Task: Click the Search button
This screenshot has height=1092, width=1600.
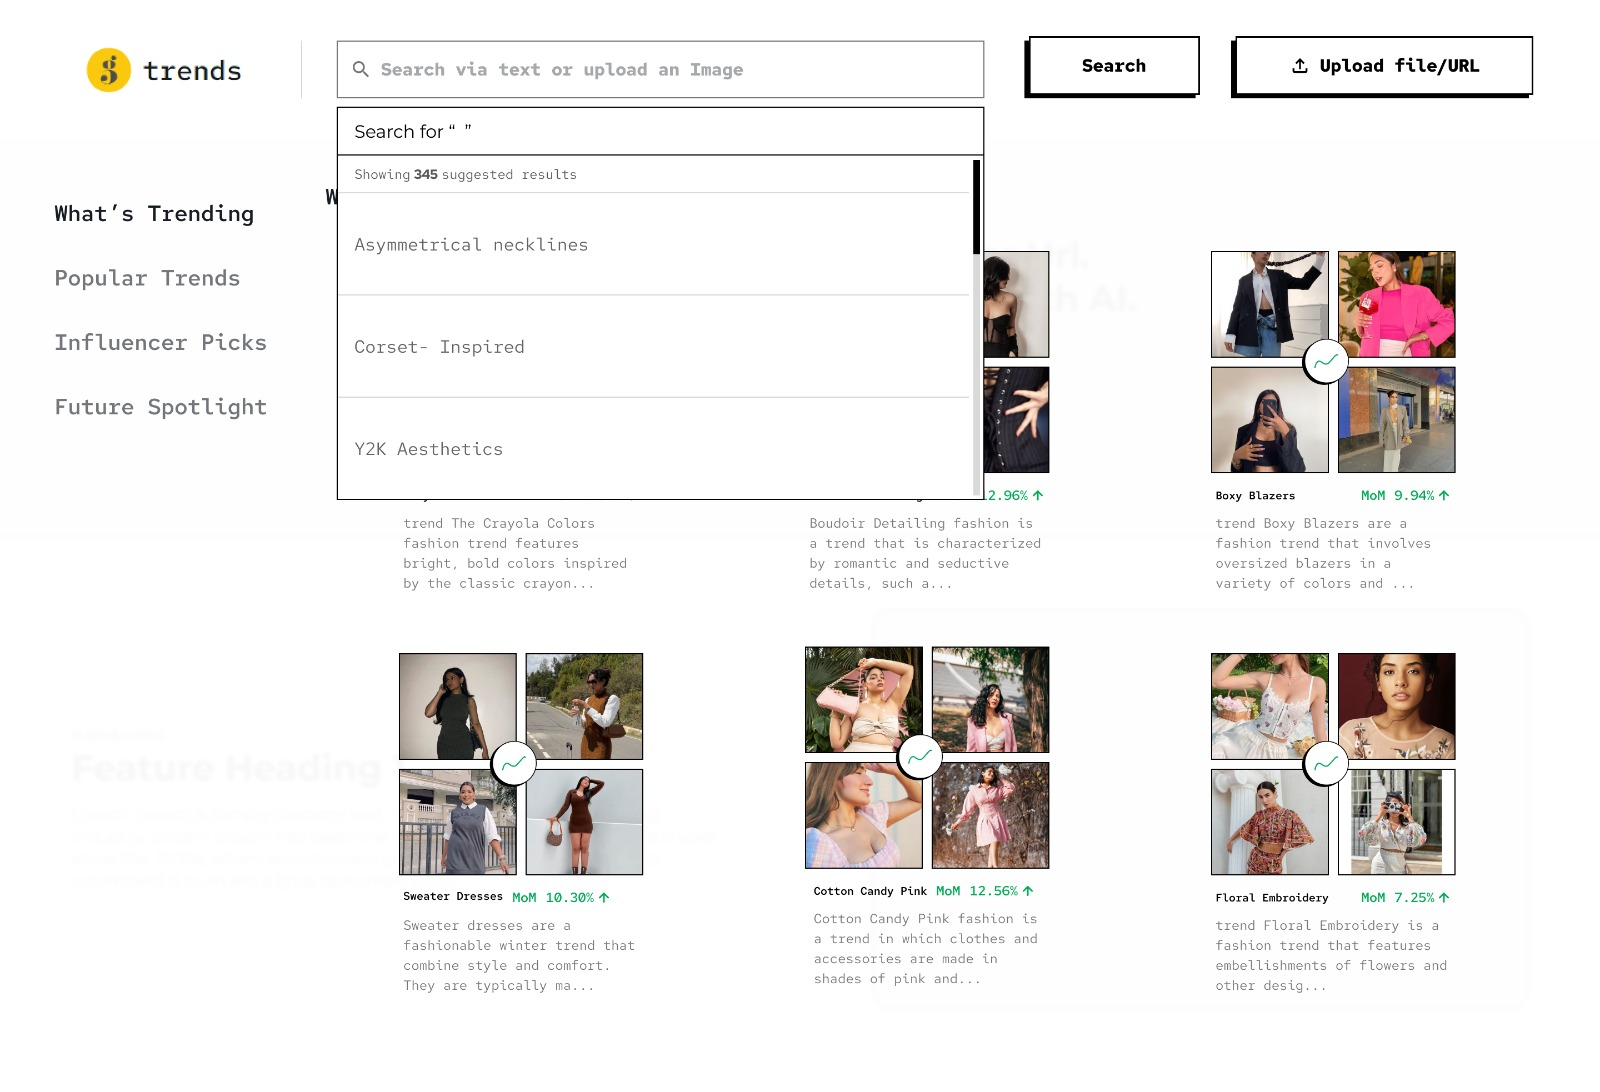Action: point(1114,66)
